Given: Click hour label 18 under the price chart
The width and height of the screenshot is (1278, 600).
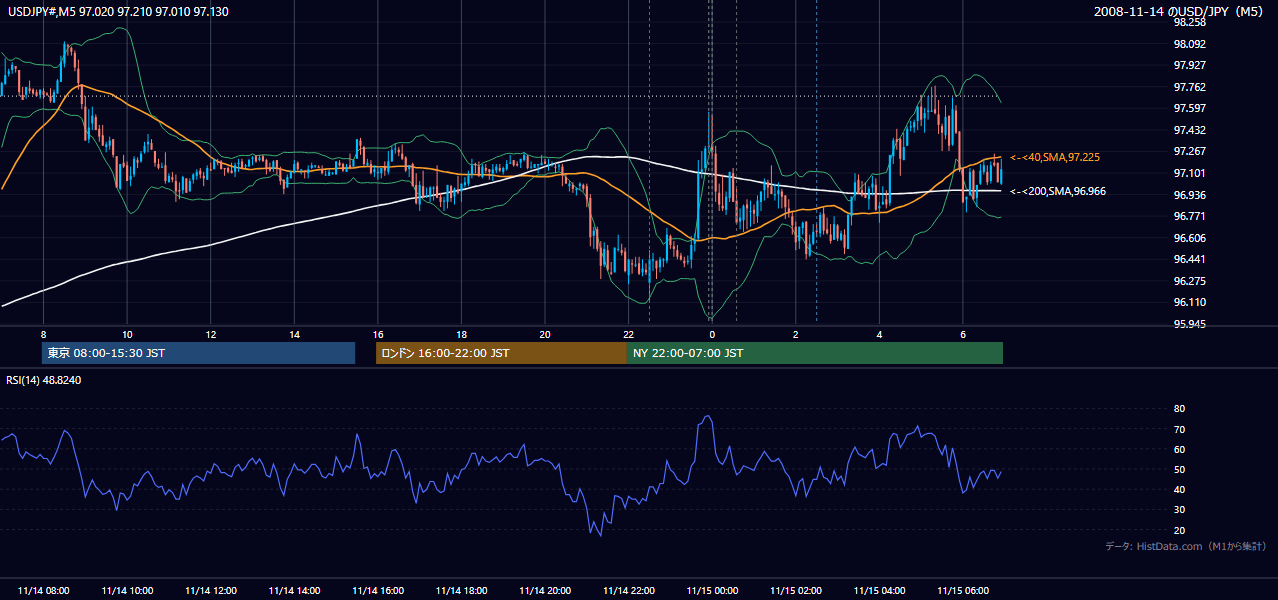Looking at the screenshot, I should coord(461,334).
